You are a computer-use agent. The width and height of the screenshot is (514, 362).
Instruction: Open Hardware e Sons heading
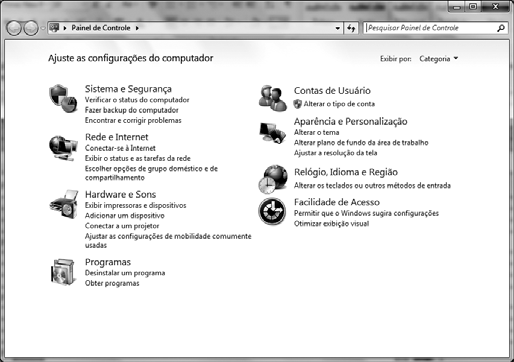tap(120, 194)
